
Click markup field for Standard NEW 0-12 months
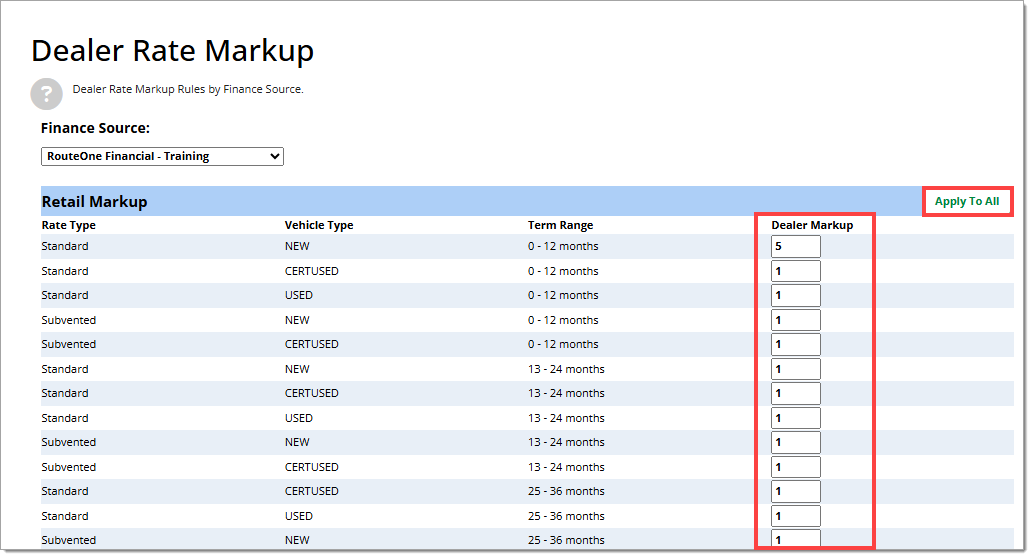pyautogui.click(x=795, y=246)
